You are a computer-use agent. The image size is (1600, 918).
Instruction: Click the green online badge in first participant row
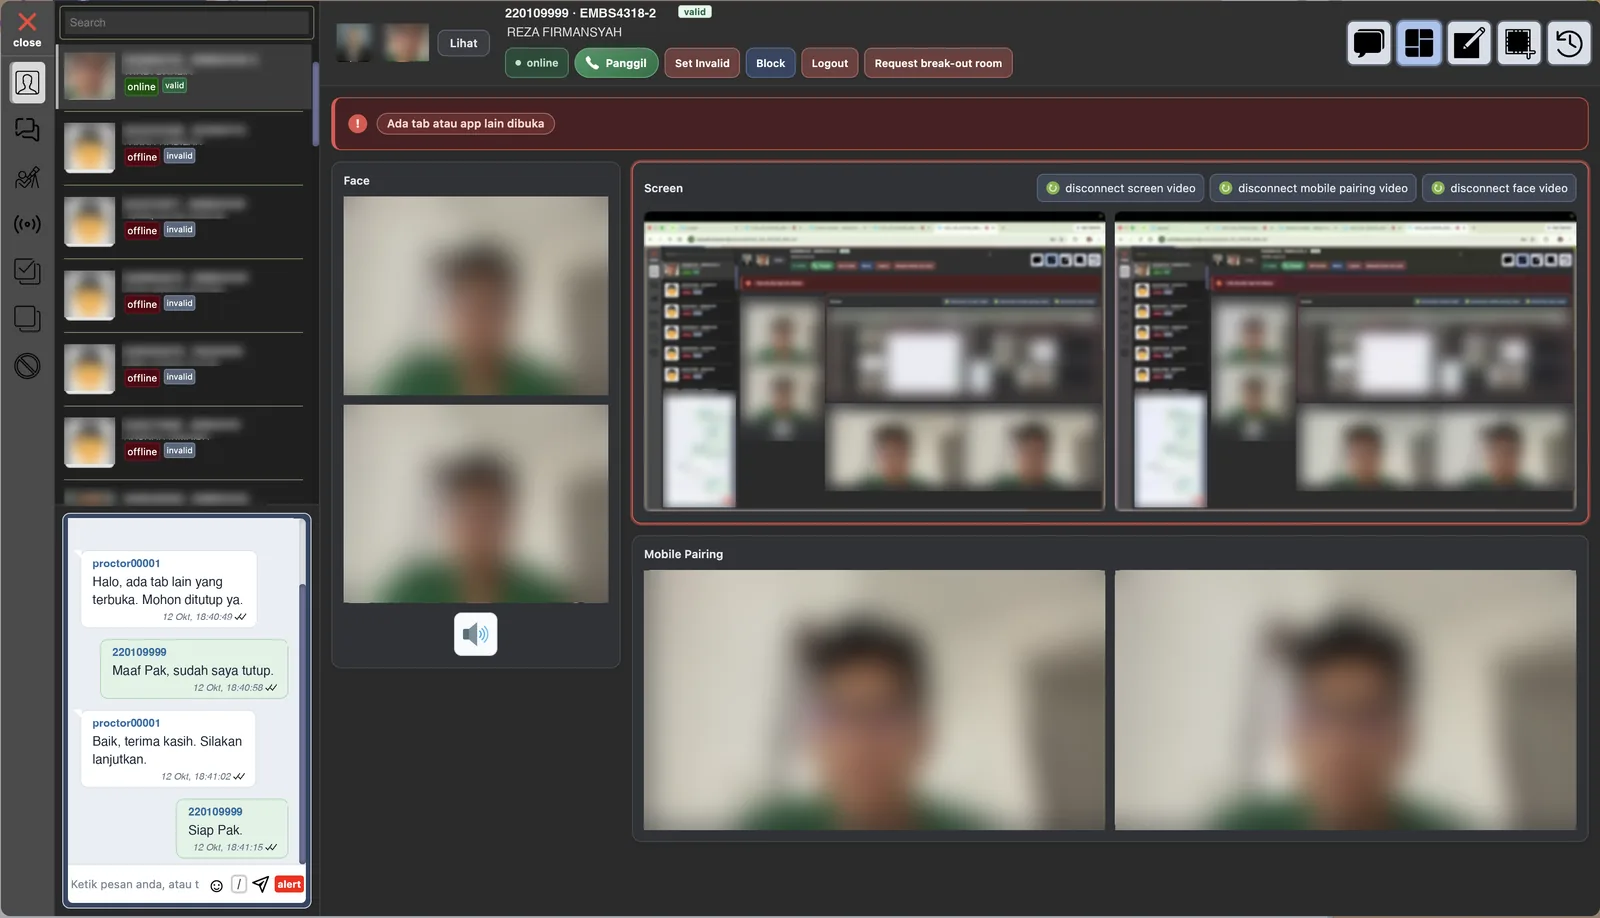[141, 87]
